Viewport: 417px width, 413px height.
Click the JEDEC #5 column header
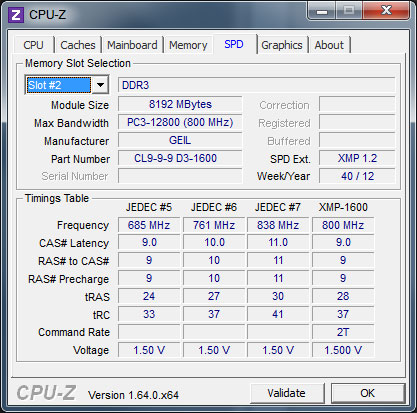149,207
